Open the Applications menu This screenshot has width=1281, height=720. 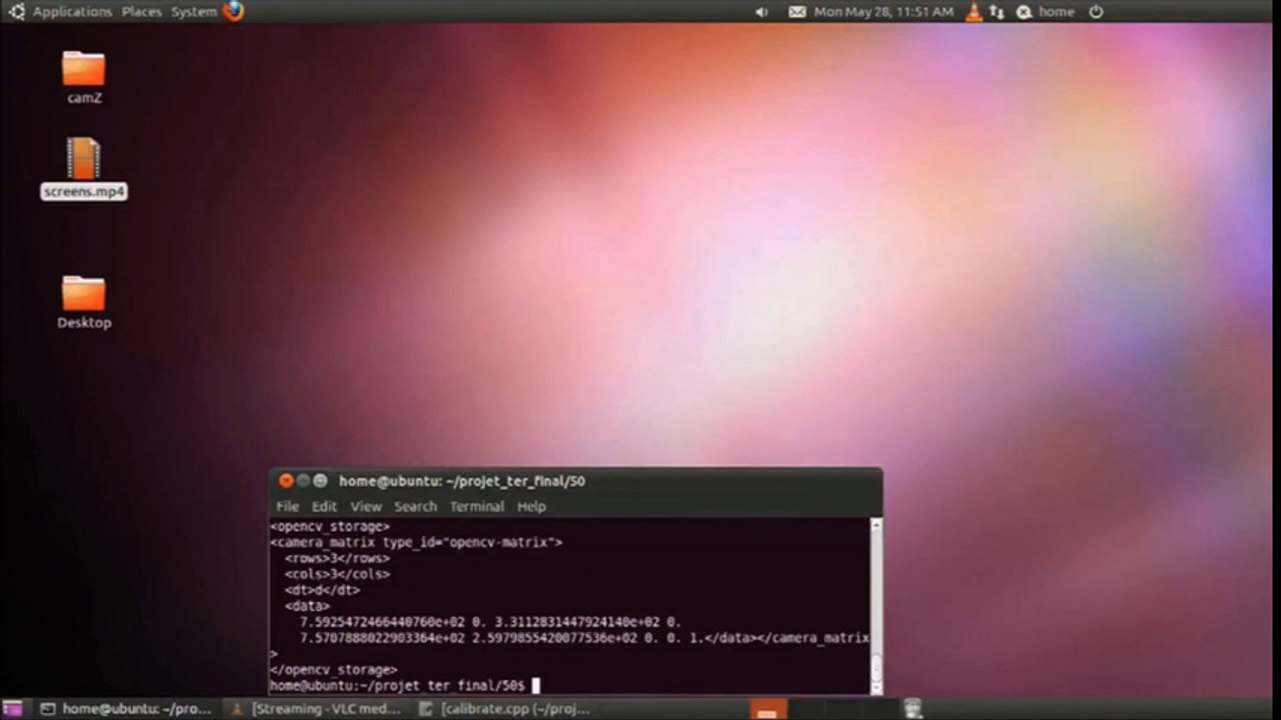coord(72,12)
